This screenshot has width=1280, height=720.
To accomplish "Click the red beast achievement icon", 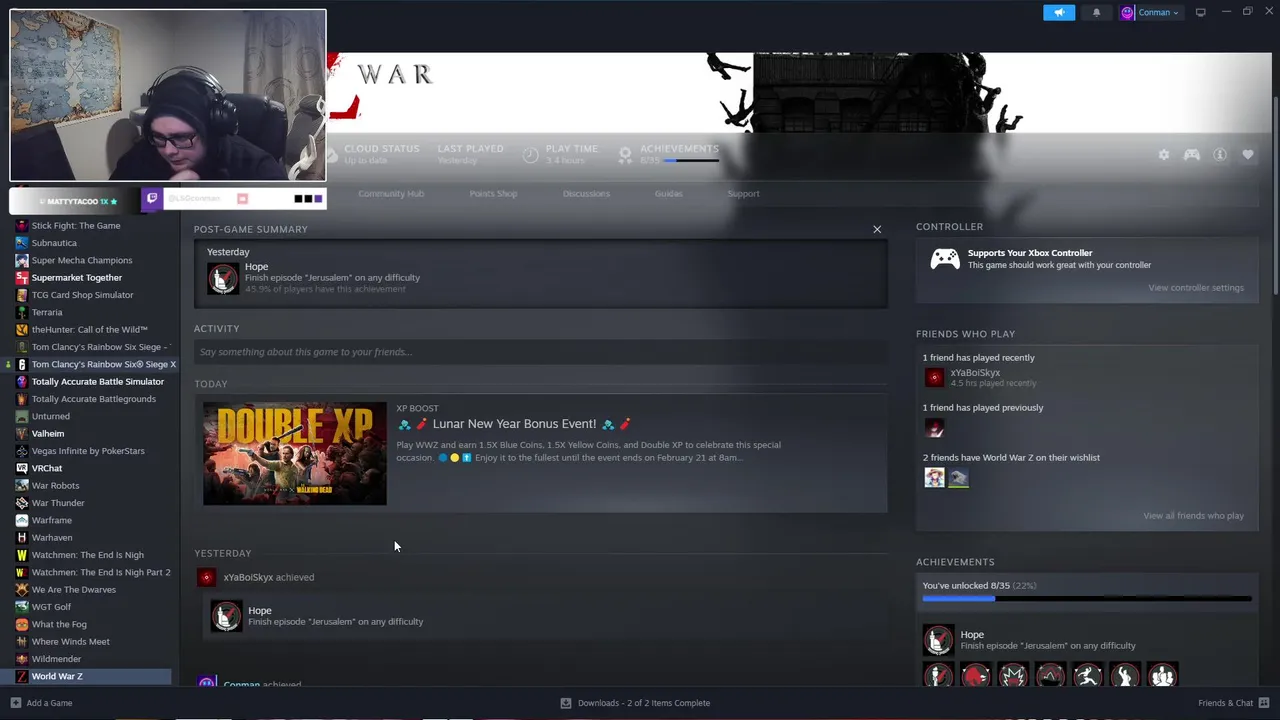I will click(x=975, y=675).
